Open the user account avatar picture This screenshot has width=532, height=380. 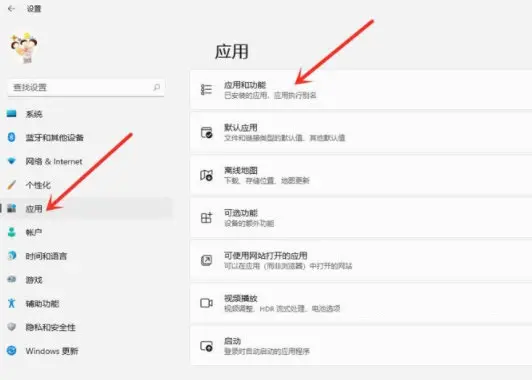23,48
